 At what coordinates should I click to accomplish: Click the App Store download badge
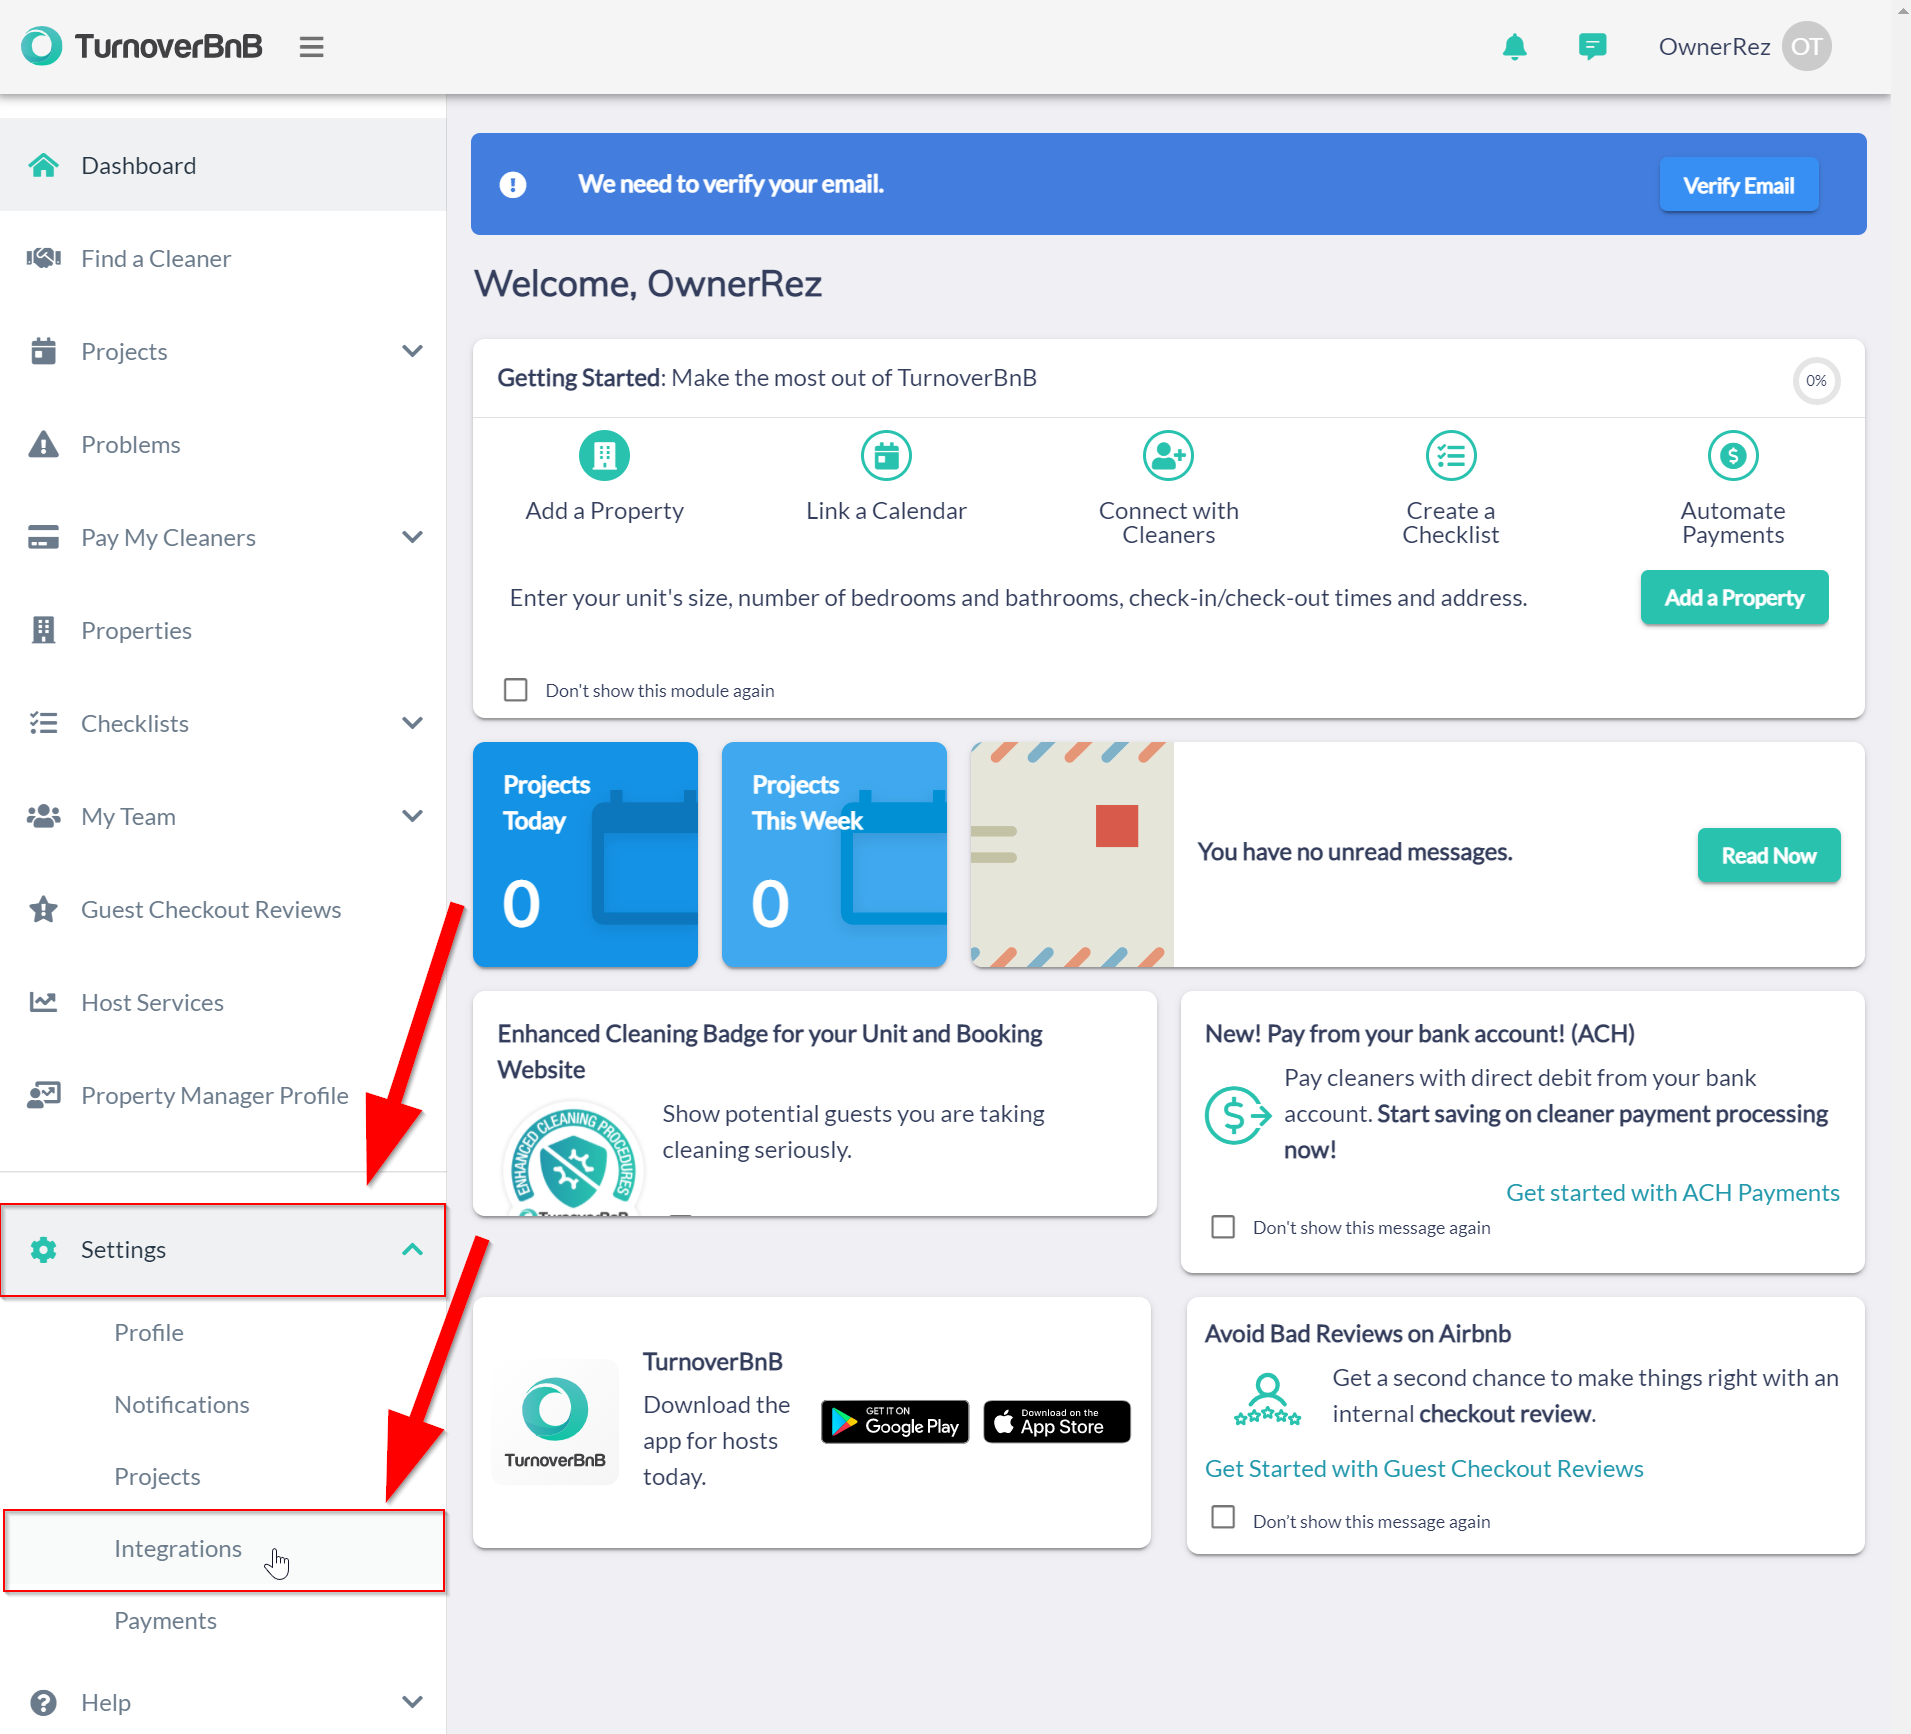click(x=1057, y=1421)
